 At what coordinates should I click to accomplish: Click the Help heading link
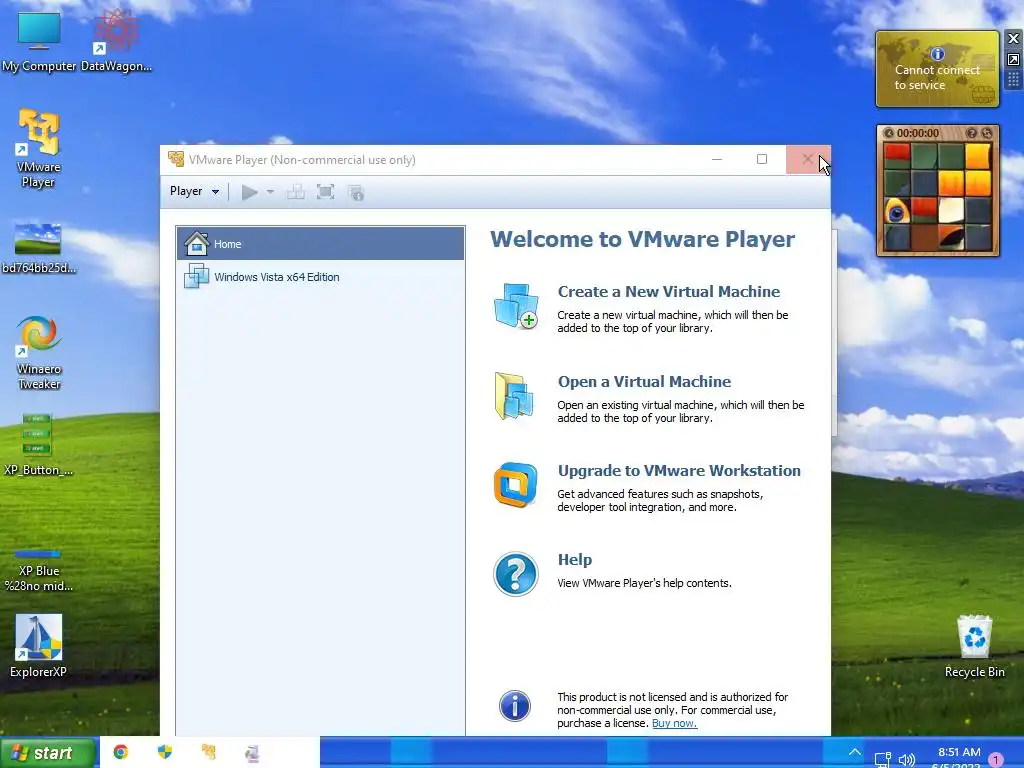click(575, 560)
